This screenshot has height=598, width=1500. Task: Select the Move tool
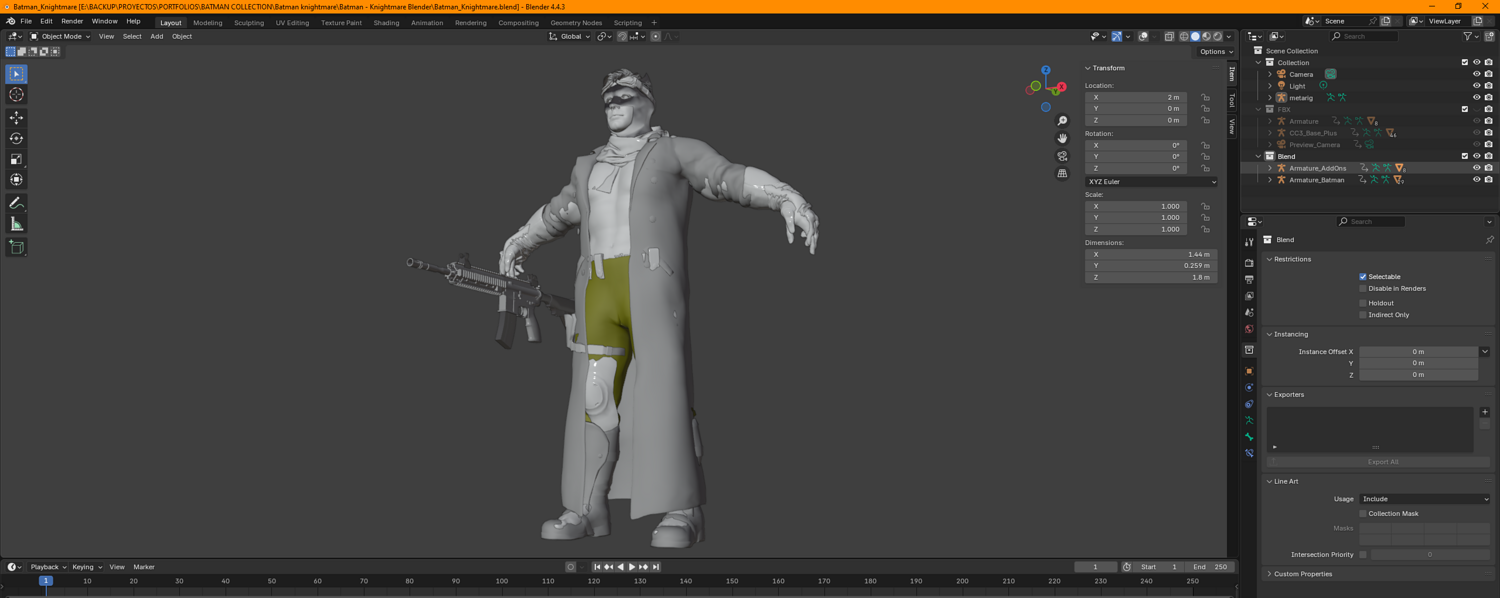(16, 118)
